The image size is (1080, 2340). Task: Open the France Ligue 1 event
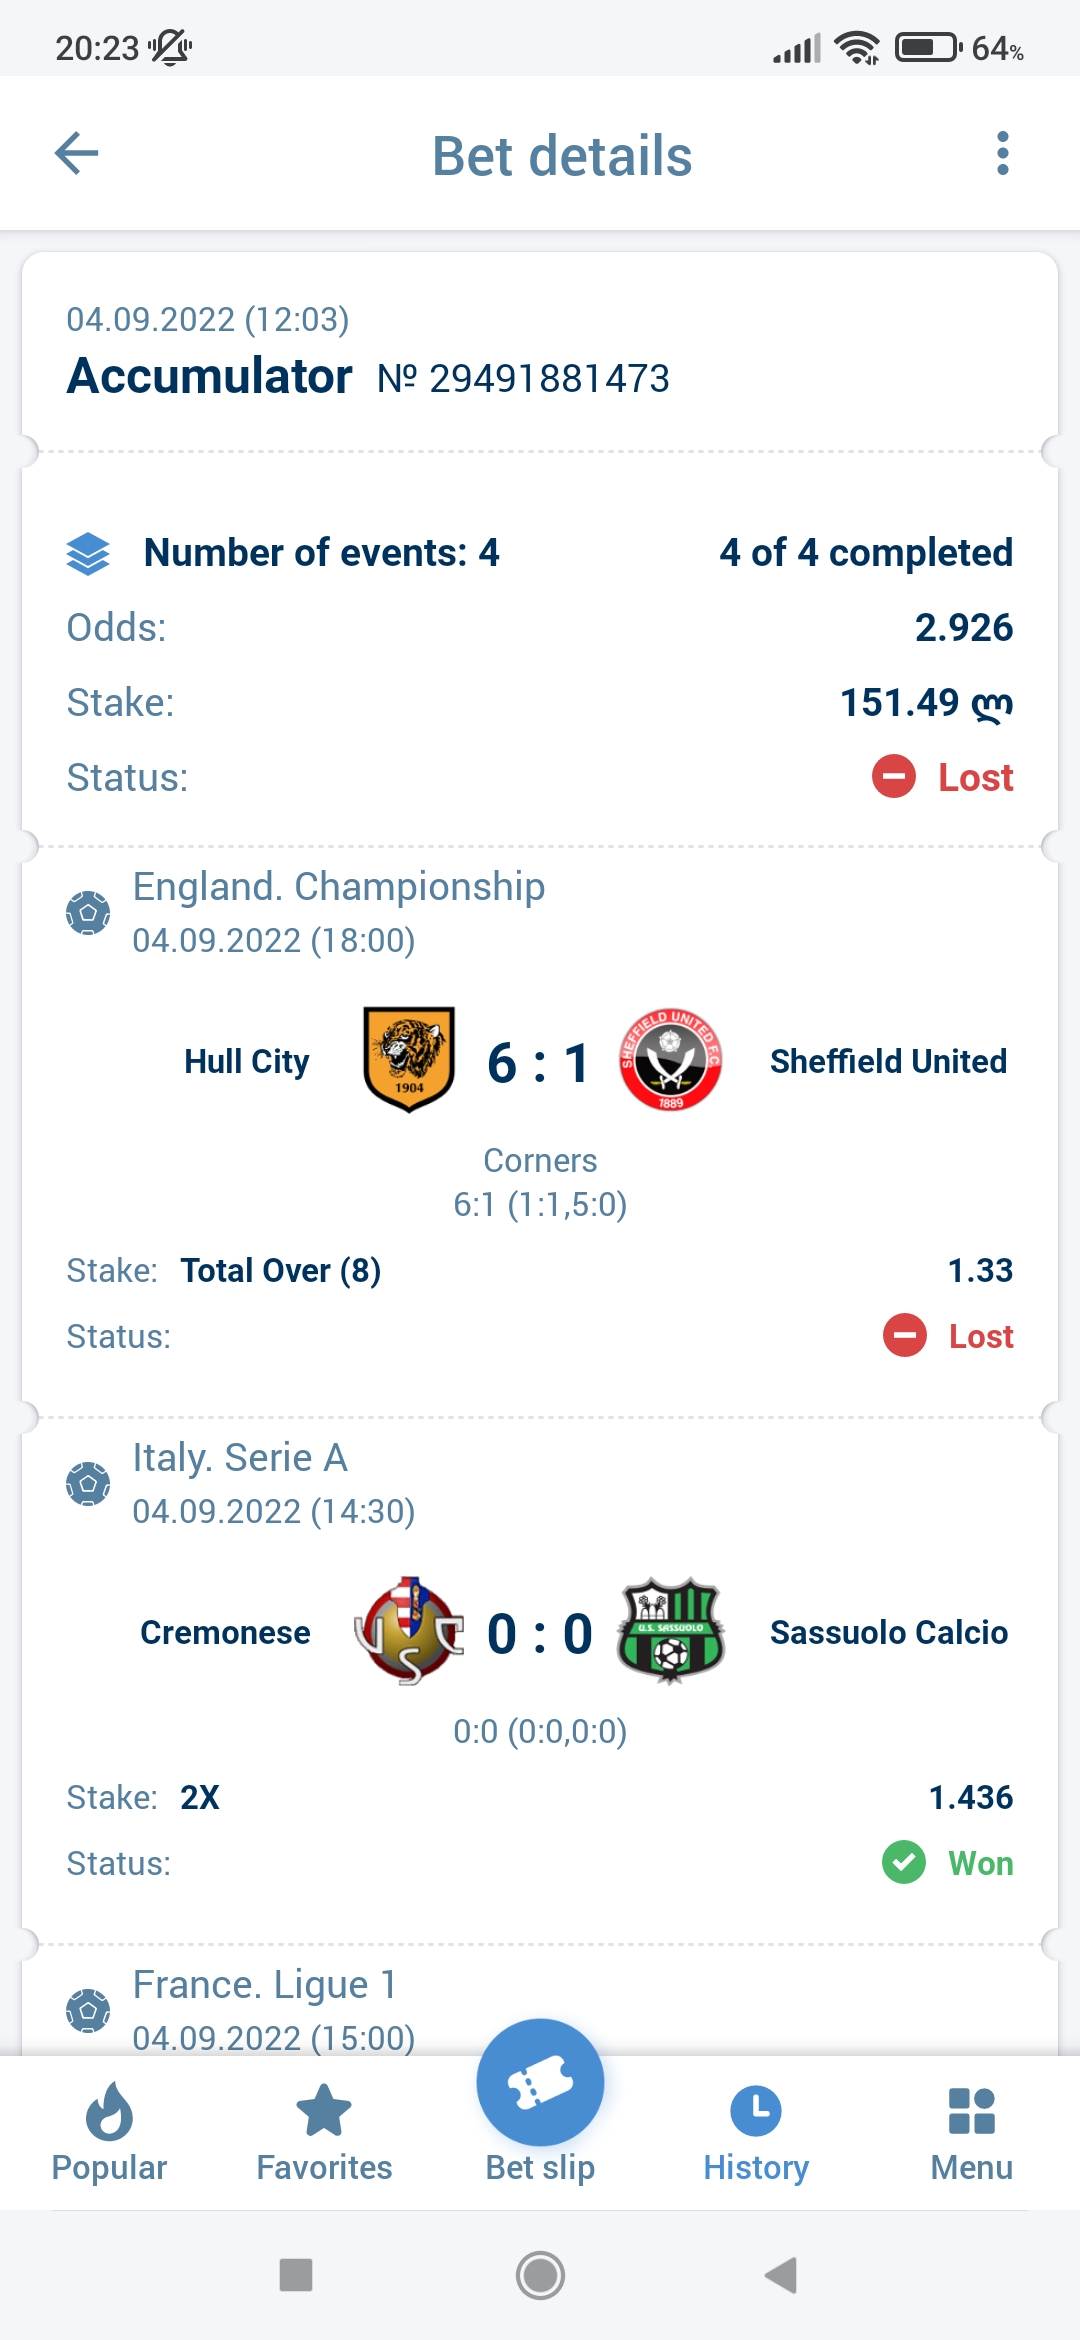265,1985
